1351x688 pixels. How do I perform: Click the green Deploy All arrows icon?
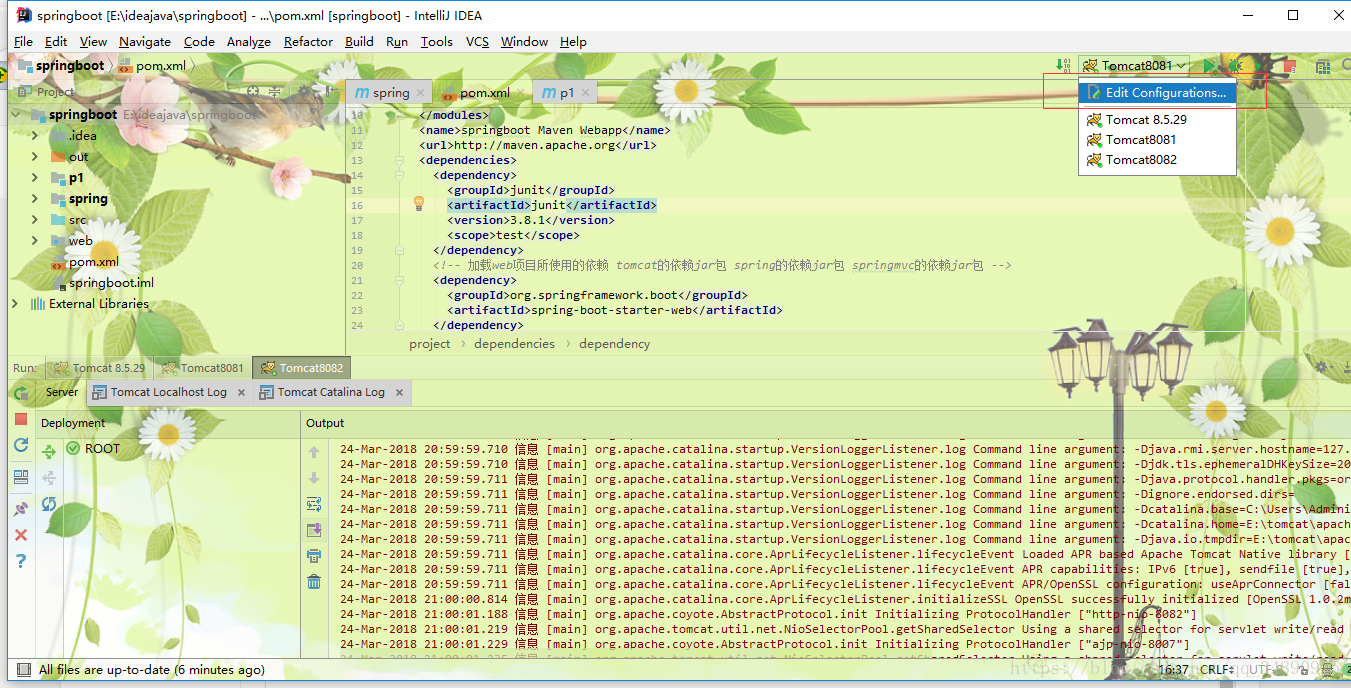pos(49,452)
